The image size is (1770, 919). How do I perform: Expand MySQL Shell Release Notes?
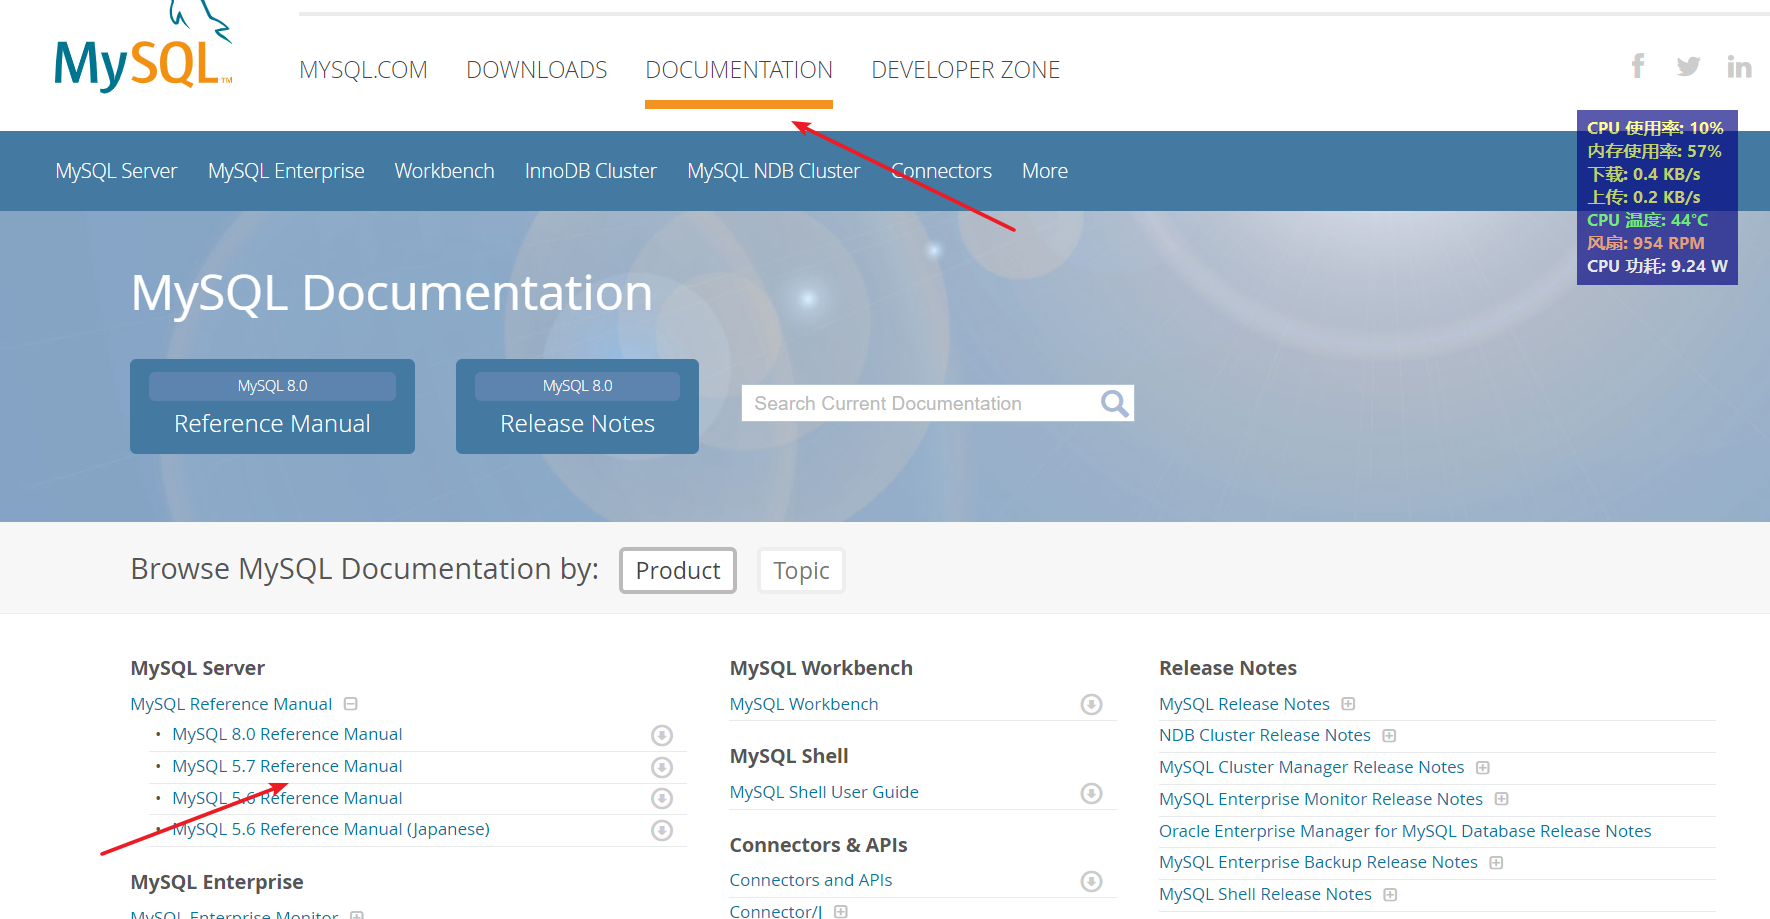[1390, 895]
